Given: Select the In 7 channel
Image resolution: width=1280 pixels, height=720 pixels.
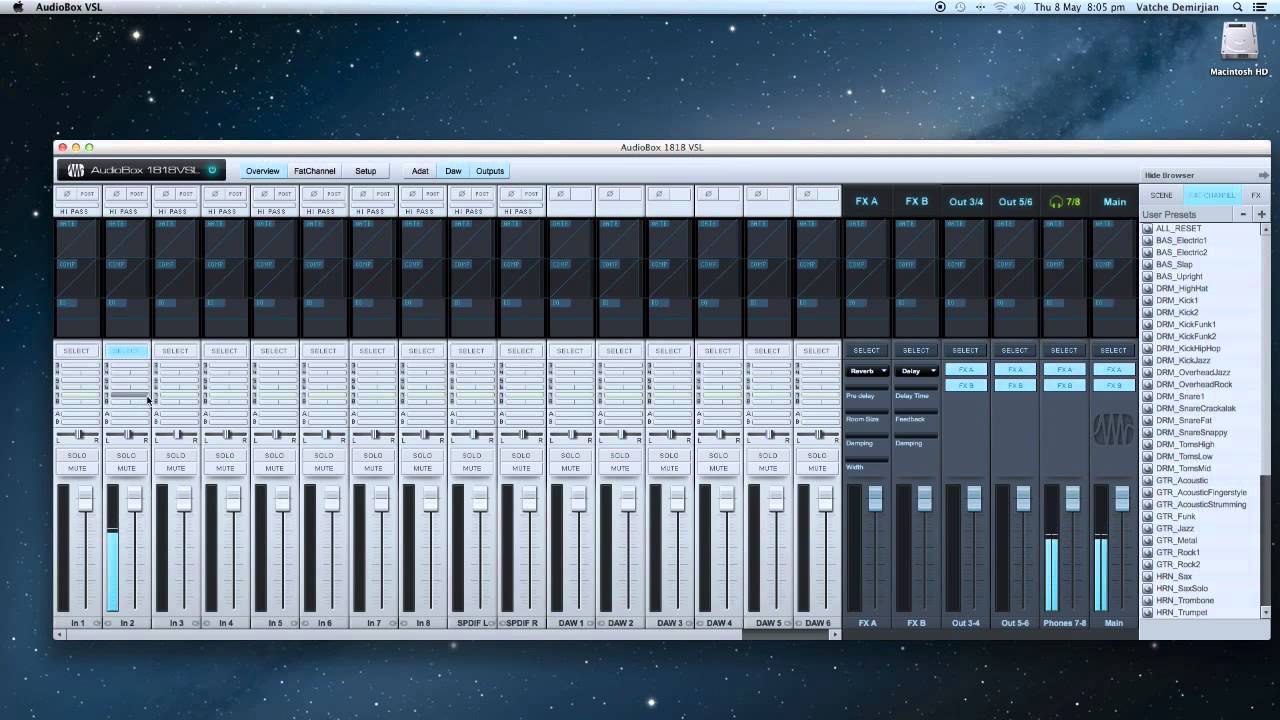Looking at the screenshot, I should pyautogui.click(x=373, y=351).
